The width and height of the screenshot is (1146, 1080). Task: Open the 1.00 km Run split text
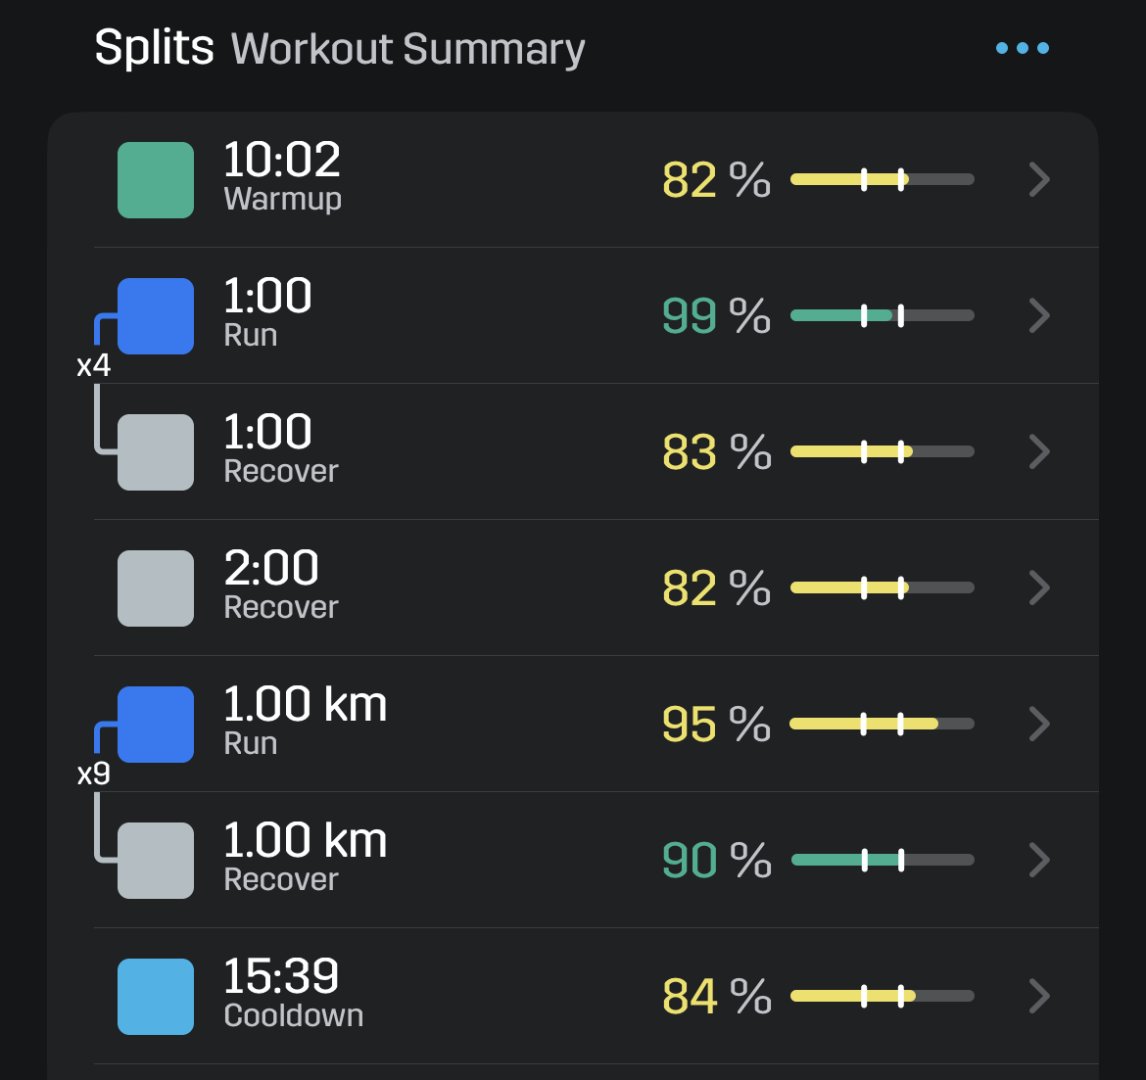tap(305, 720)
